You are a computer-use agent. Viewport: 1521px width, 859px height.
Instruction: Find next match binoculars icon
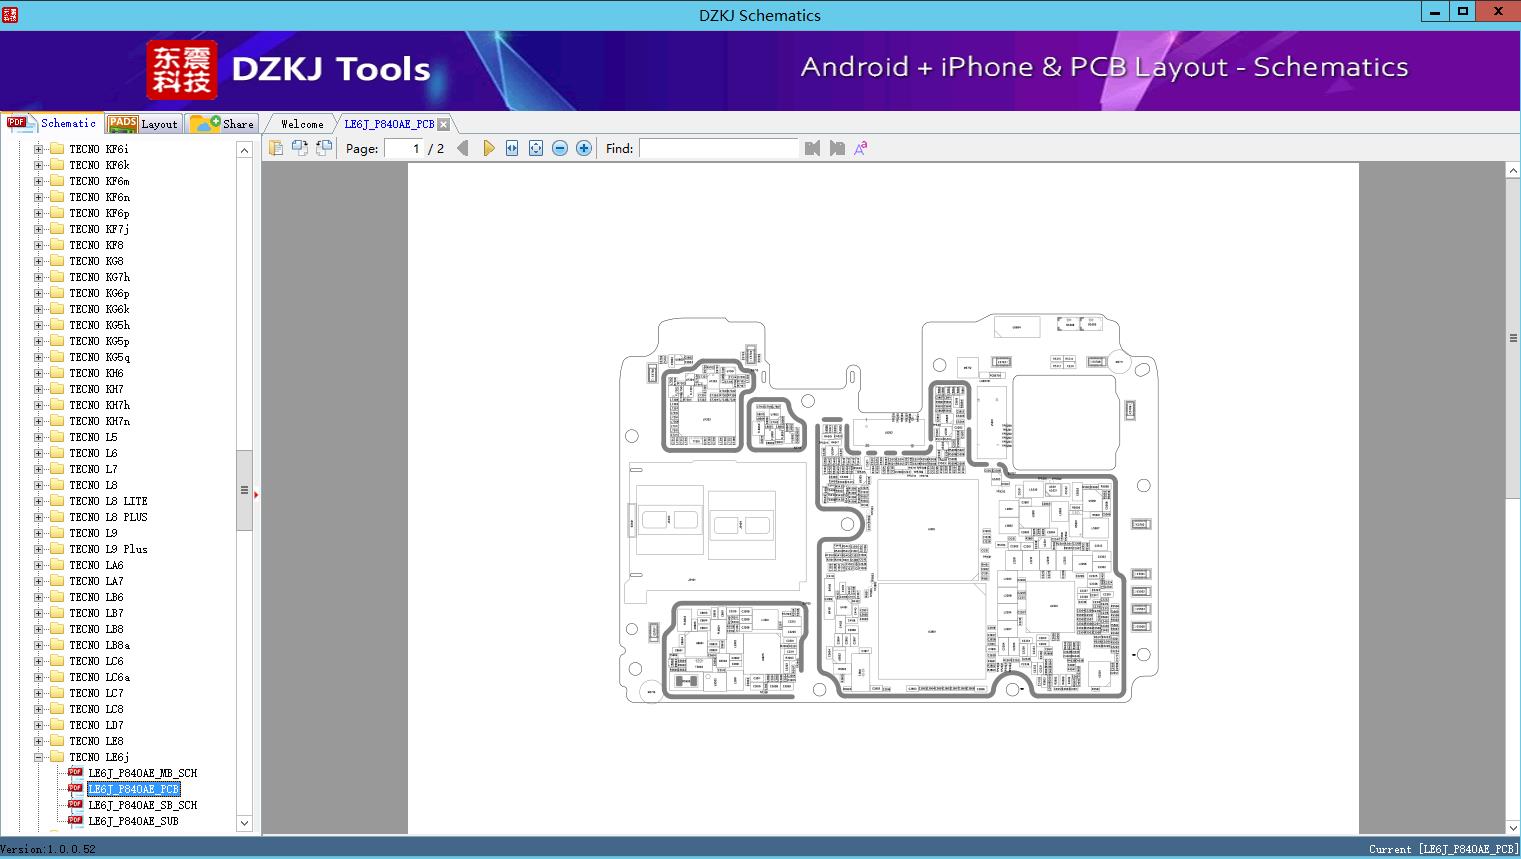837,148
